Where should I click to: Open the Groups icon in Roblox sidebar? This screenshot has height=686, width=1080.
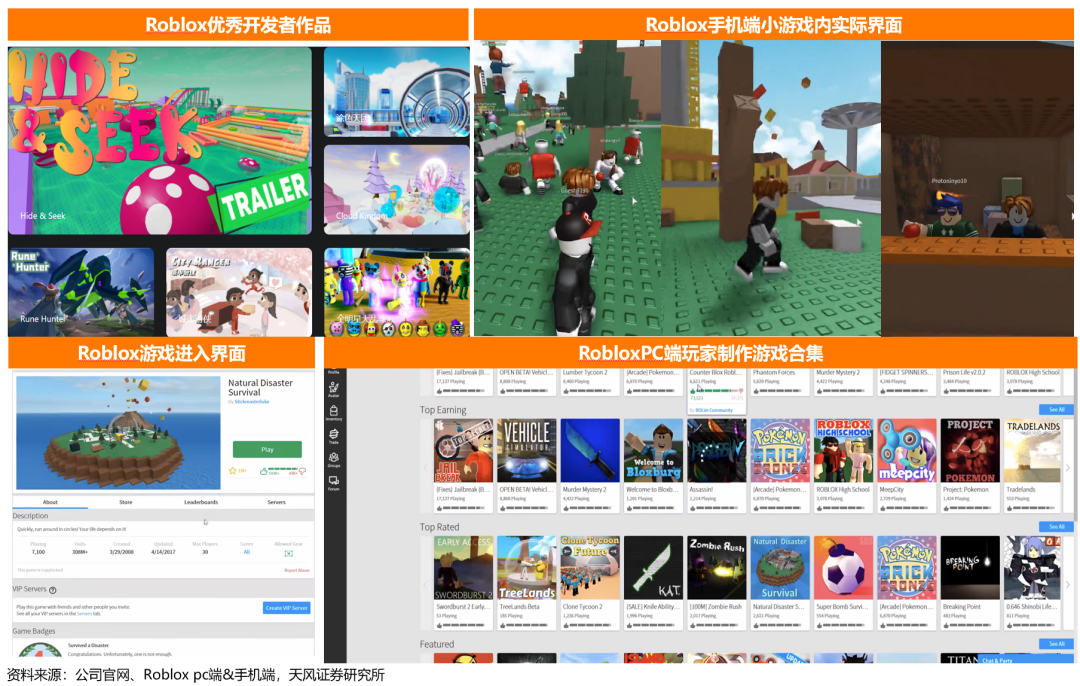tap(333, 459)
